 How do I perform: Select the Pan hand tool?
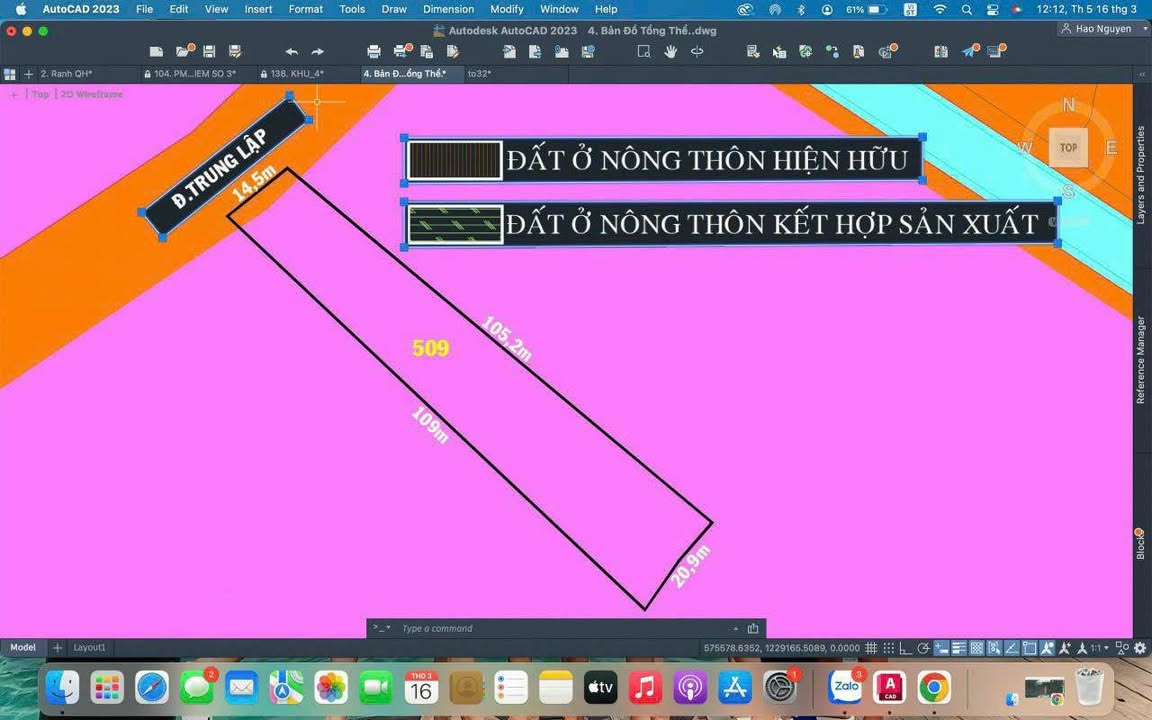(670, 51)
